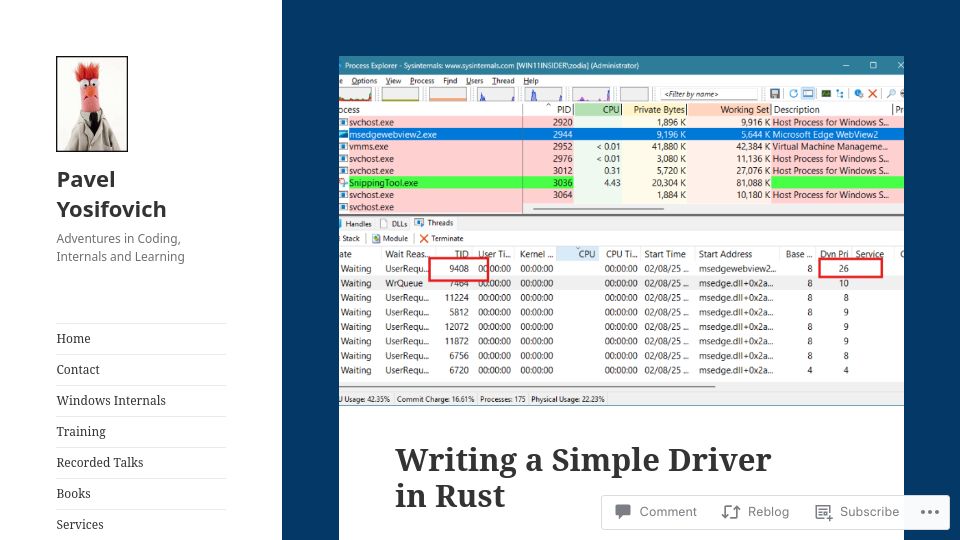Sort by the CPU column header in process list
Viewport: 960px width, 540px height.
(598, 110)
